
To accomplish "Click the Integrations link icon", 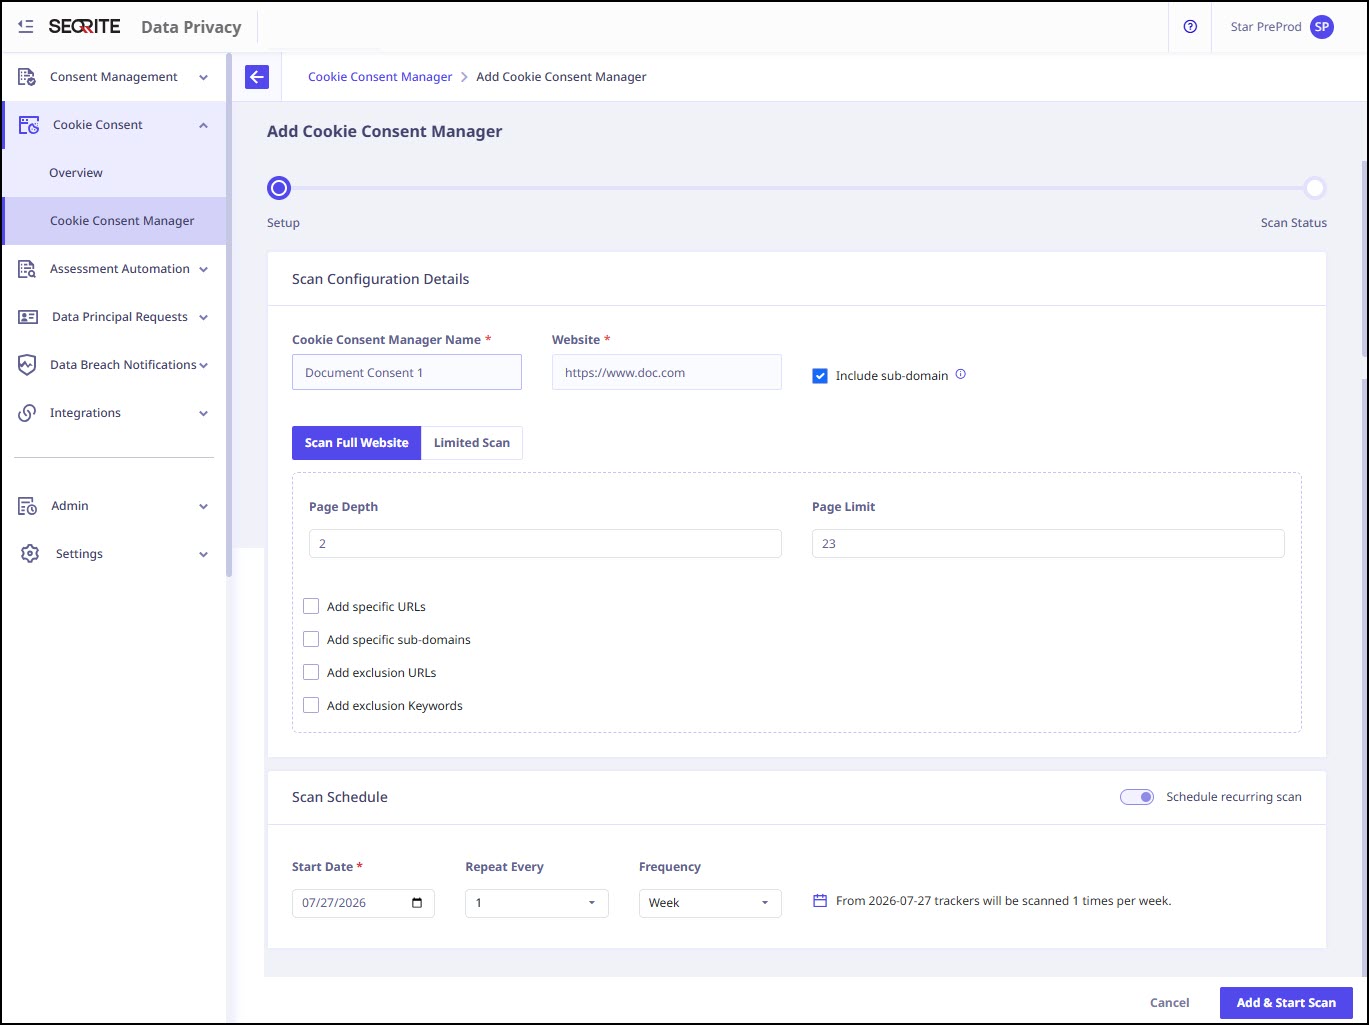I will coord(27,413).
